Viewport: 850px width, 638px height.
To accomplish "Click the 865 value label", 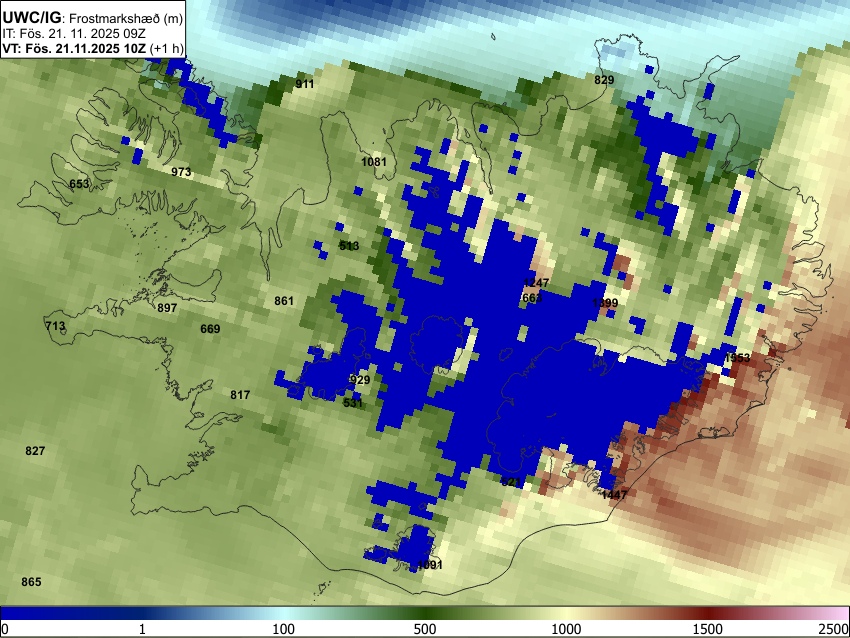I will (x=31, y=582).
